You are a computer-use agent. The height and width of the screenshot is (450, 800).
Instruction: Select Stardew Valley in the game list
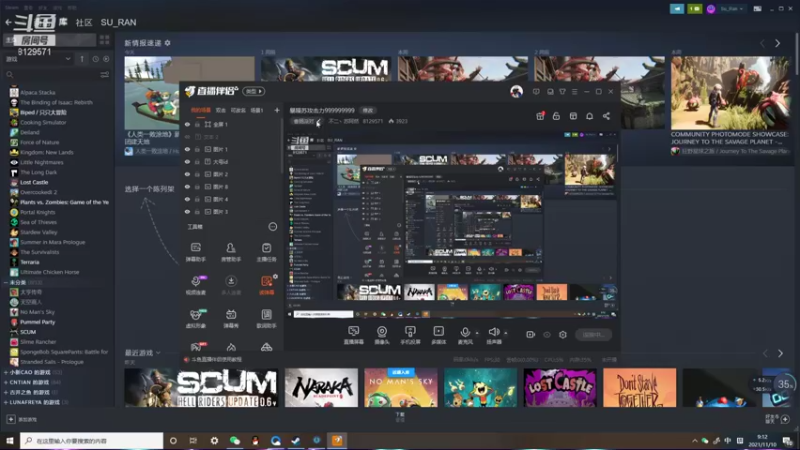[x=38, y=232]
